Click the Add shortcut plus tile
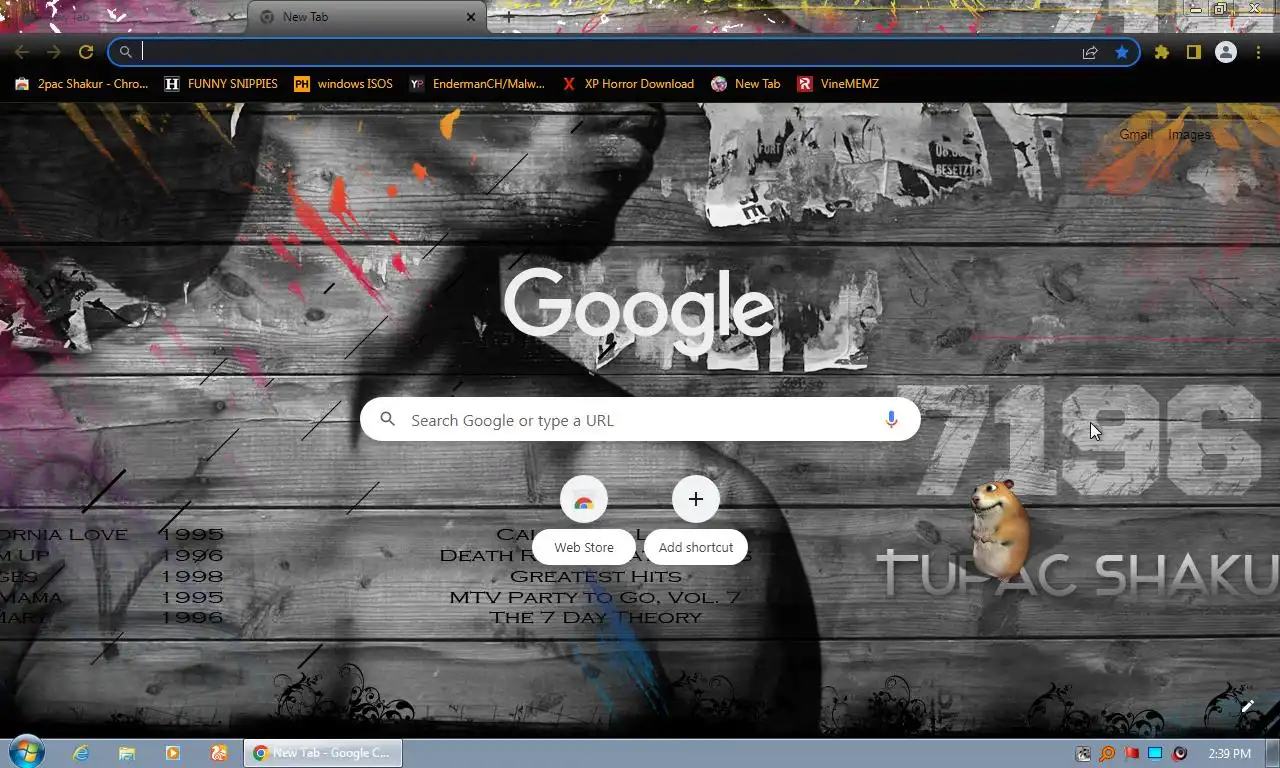Screen dimensions: 1280x768 pyautogui.click(x=696, y=520)
